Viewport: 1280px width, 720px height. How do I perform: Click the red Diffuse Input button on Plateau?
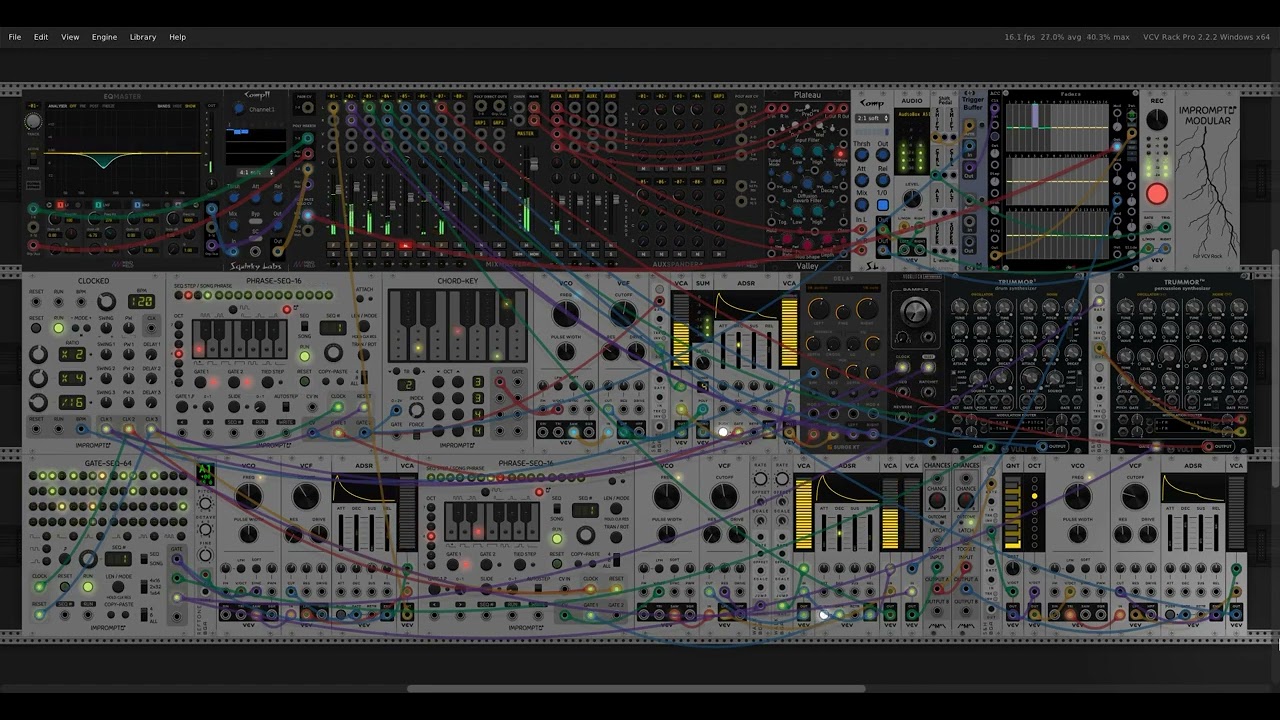coord(840,154)
